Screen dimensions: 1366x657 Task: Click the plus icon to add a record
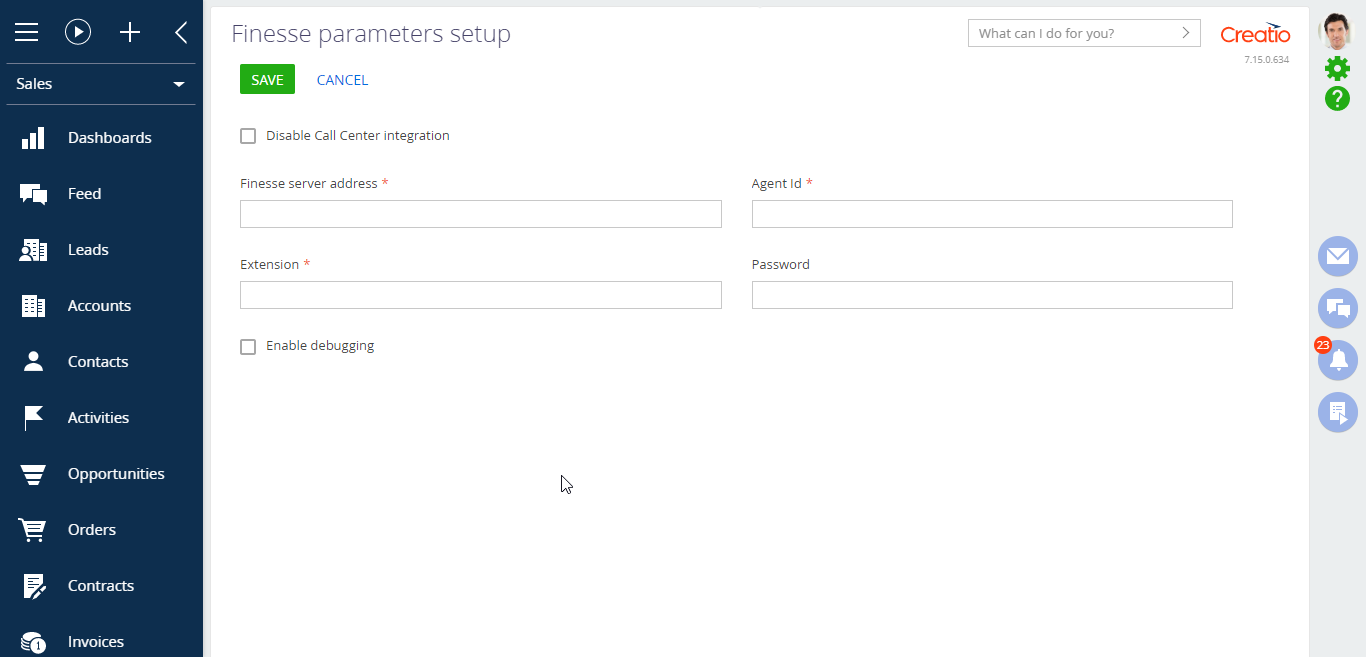[x=129, y=31]
